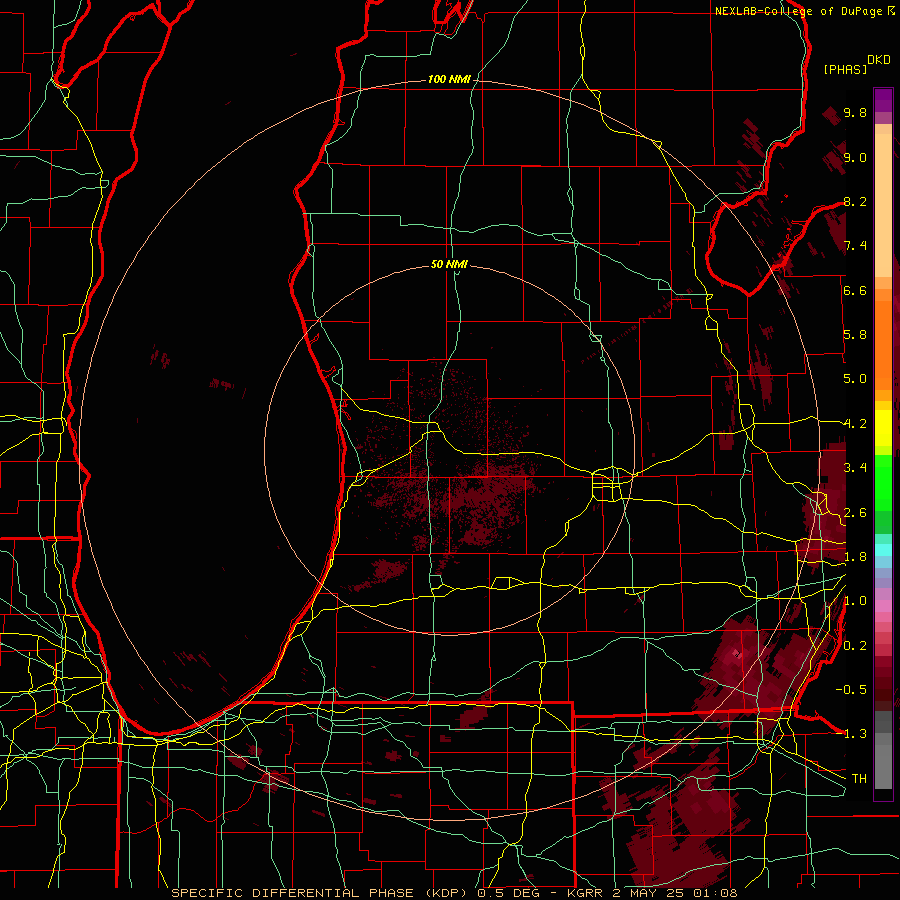The width and height of the screenshot is (900, 900).
Task: Select the orange segment of the color bar
Action: [x=883, y=344]
